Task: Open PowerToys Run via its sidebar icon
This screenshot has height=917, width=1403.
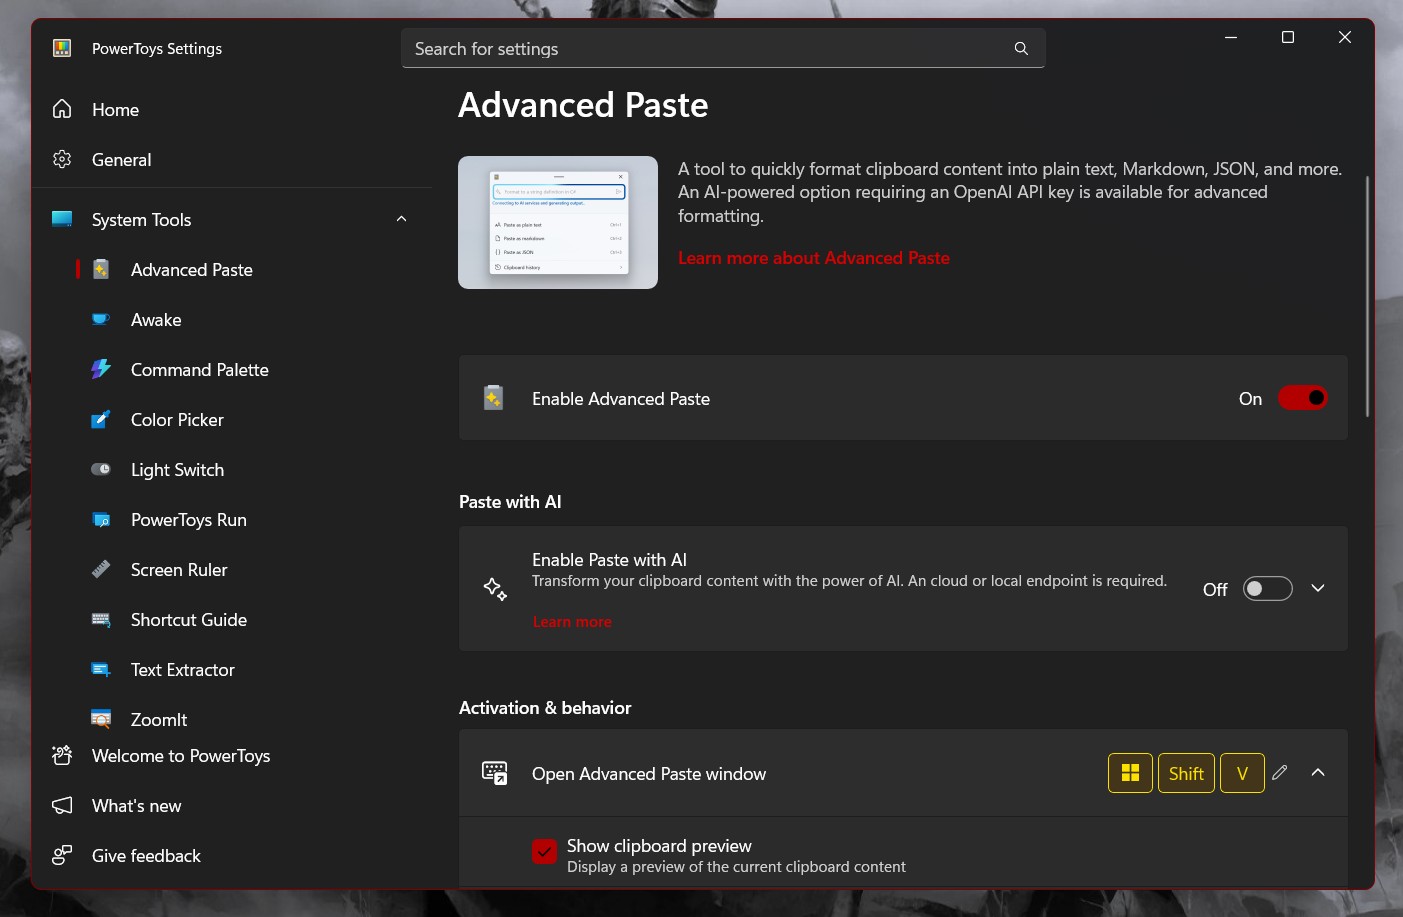Action: (100, 519)
